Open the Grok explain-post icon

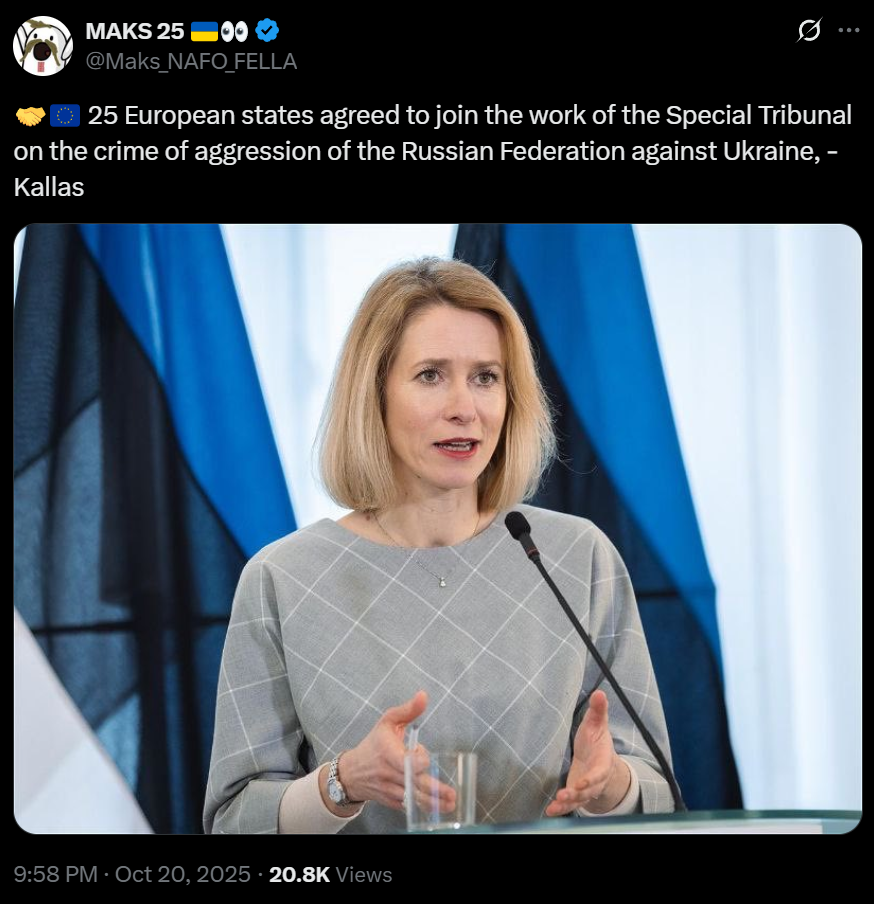click(x=809, y=30)
